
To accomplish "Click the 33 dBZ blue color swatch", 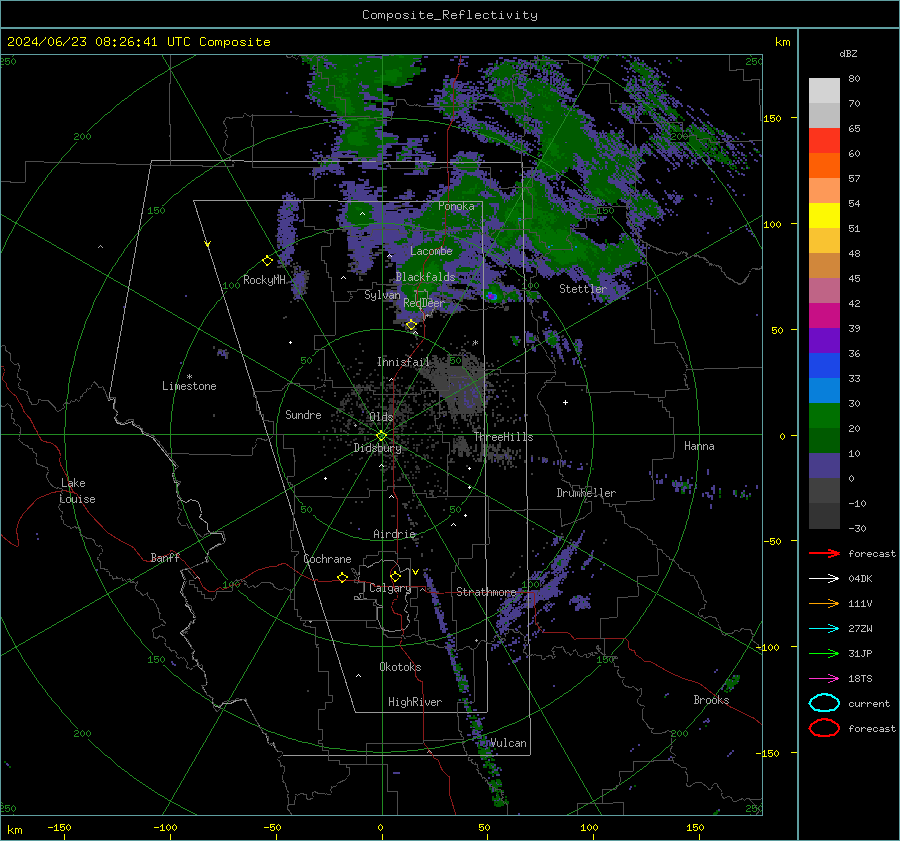I will 824,390.
